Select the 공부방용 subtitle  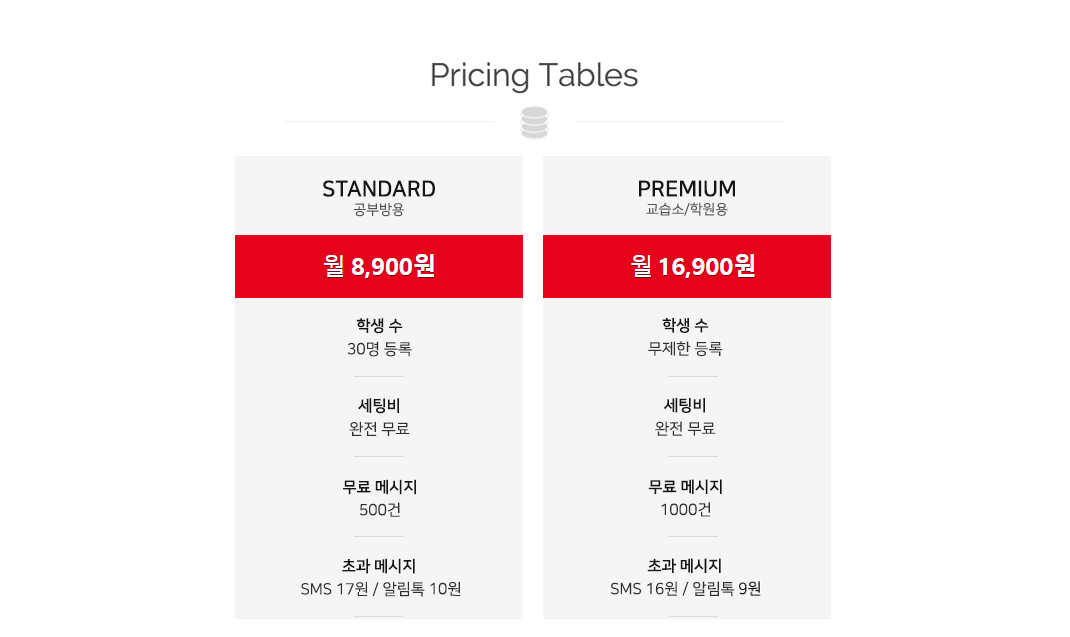tap(379, 210)
